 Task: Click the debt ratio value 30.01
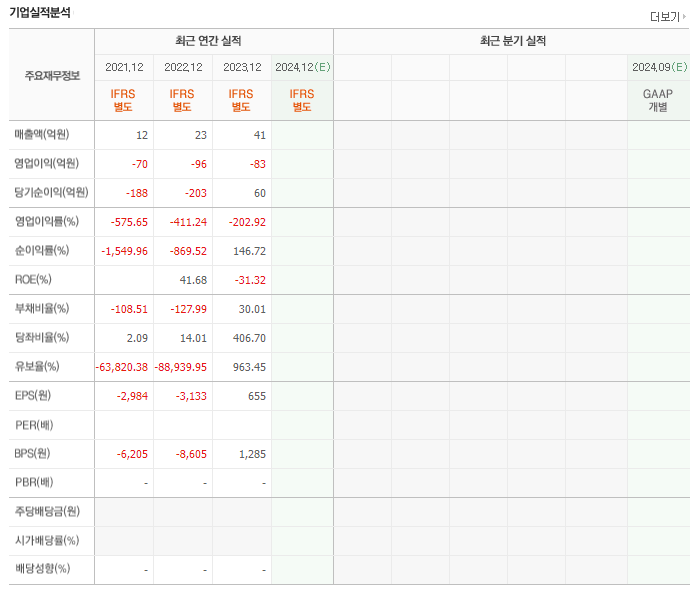(x=252, y=309)
